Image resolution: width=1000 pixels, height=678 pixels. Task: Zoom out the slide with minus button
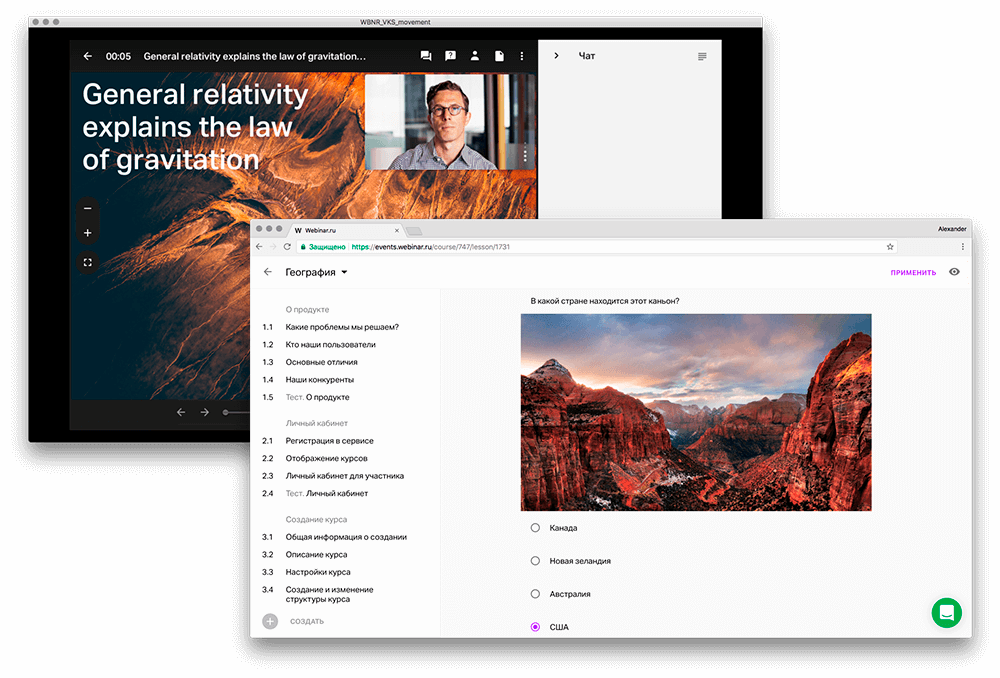(88, 209)
